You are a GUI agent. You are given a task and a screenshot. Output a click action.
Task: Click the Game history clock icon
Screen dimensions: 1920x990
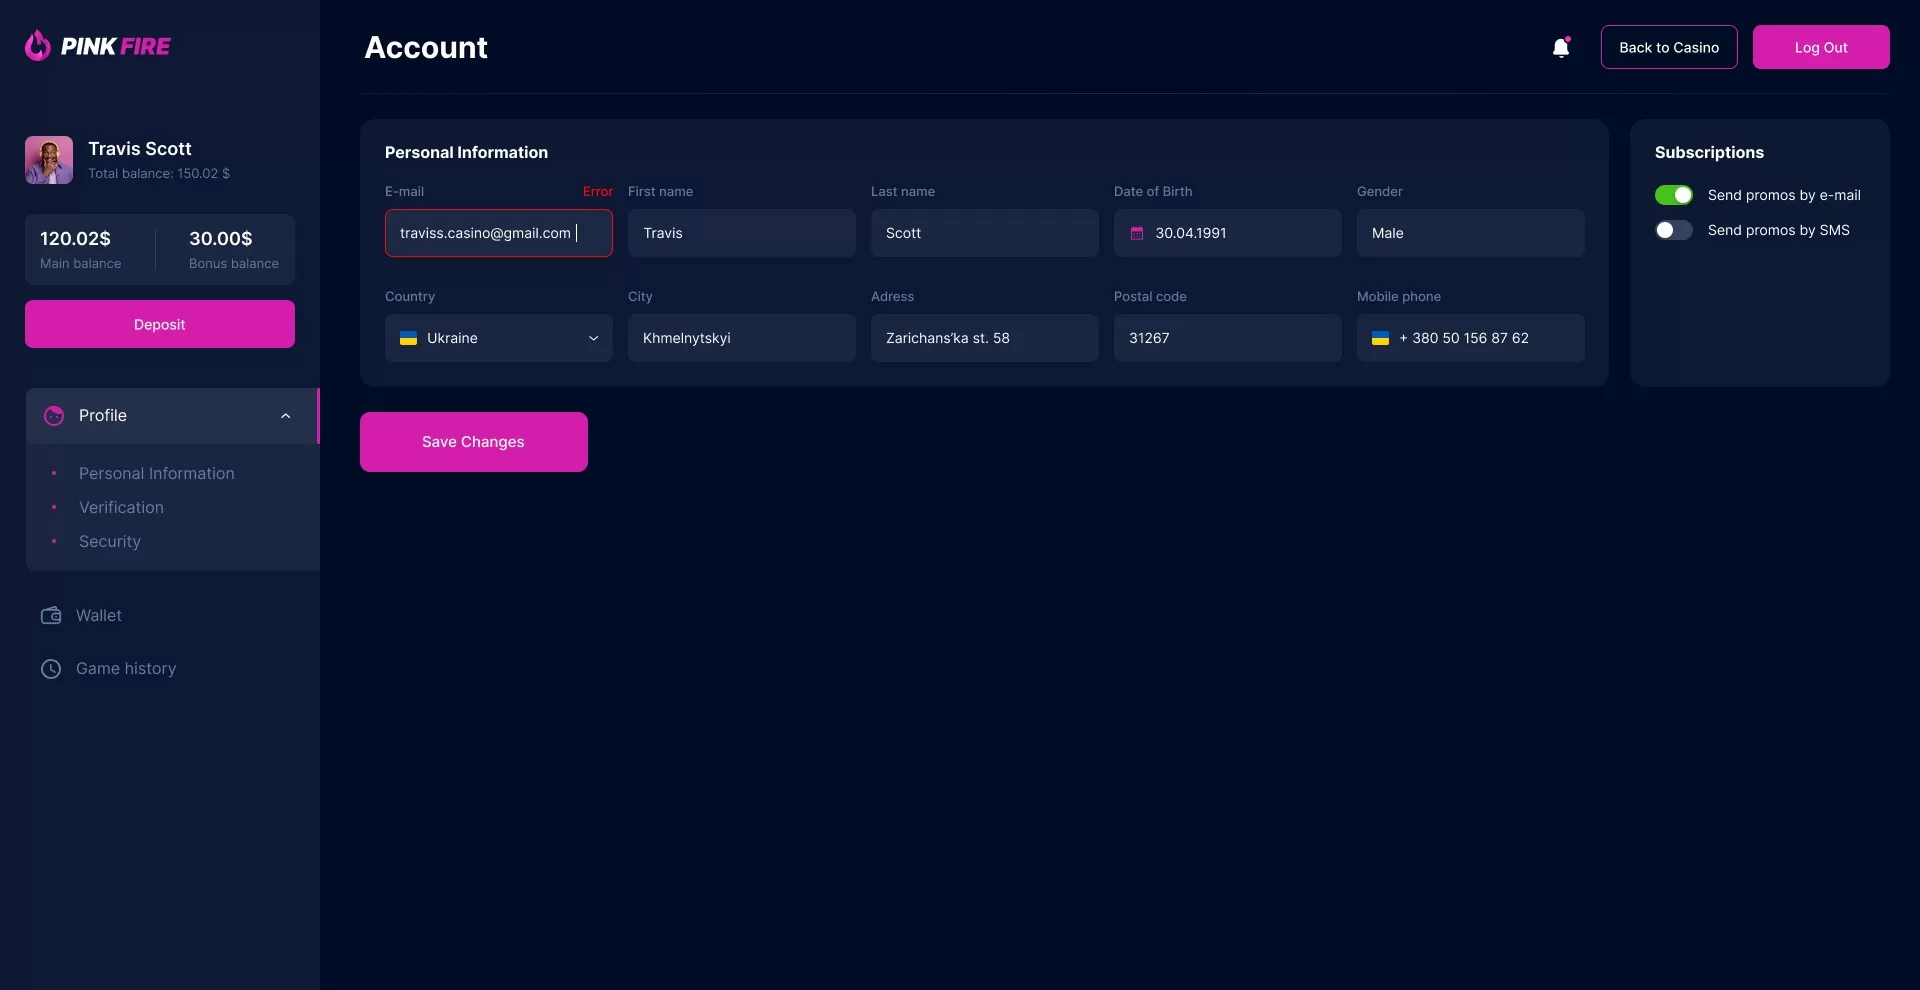51,669
